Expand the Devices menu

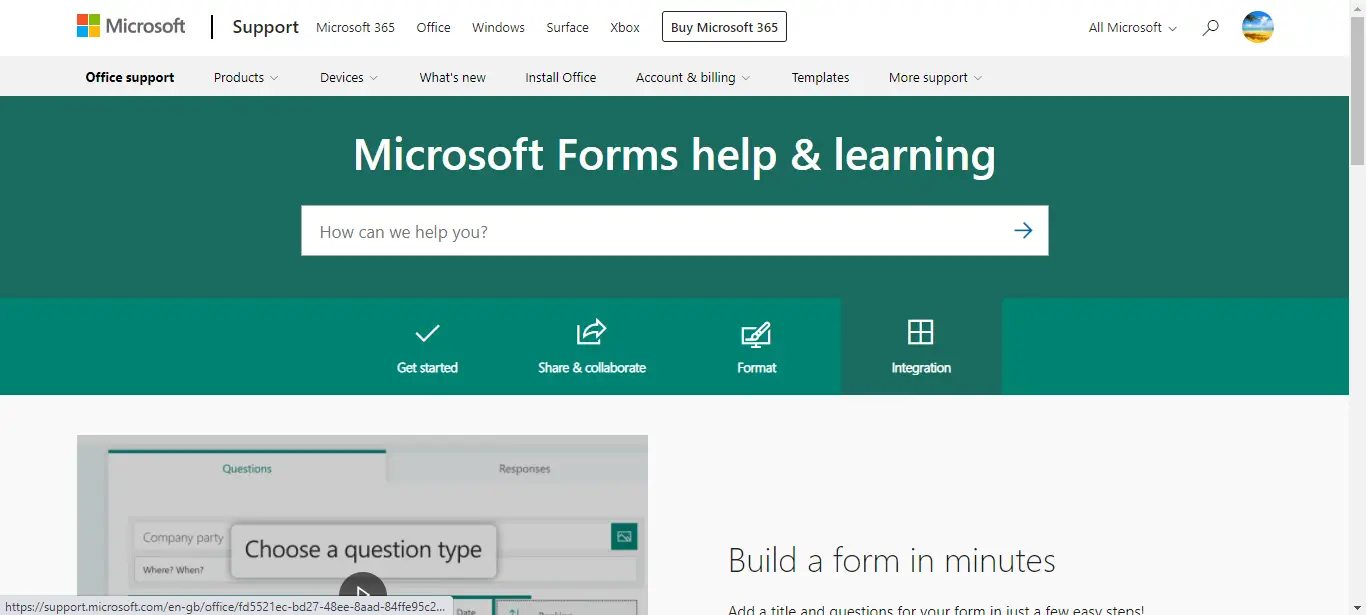click(349, 78)
